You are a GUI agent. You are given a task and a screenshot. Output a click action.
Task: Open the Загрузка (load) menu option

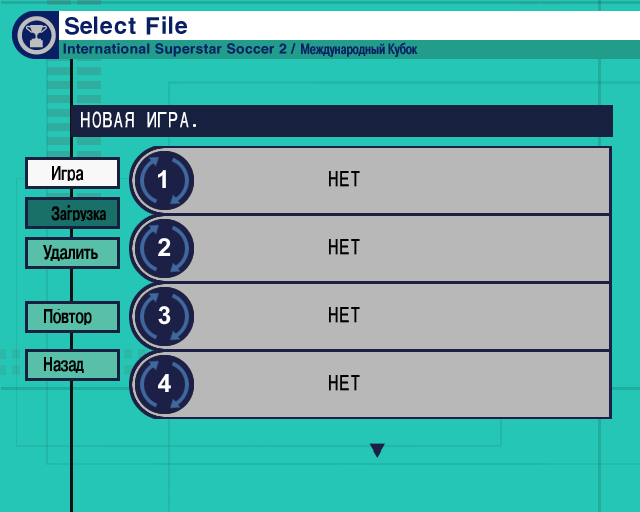pyautogui.click(x=72, y=213)
